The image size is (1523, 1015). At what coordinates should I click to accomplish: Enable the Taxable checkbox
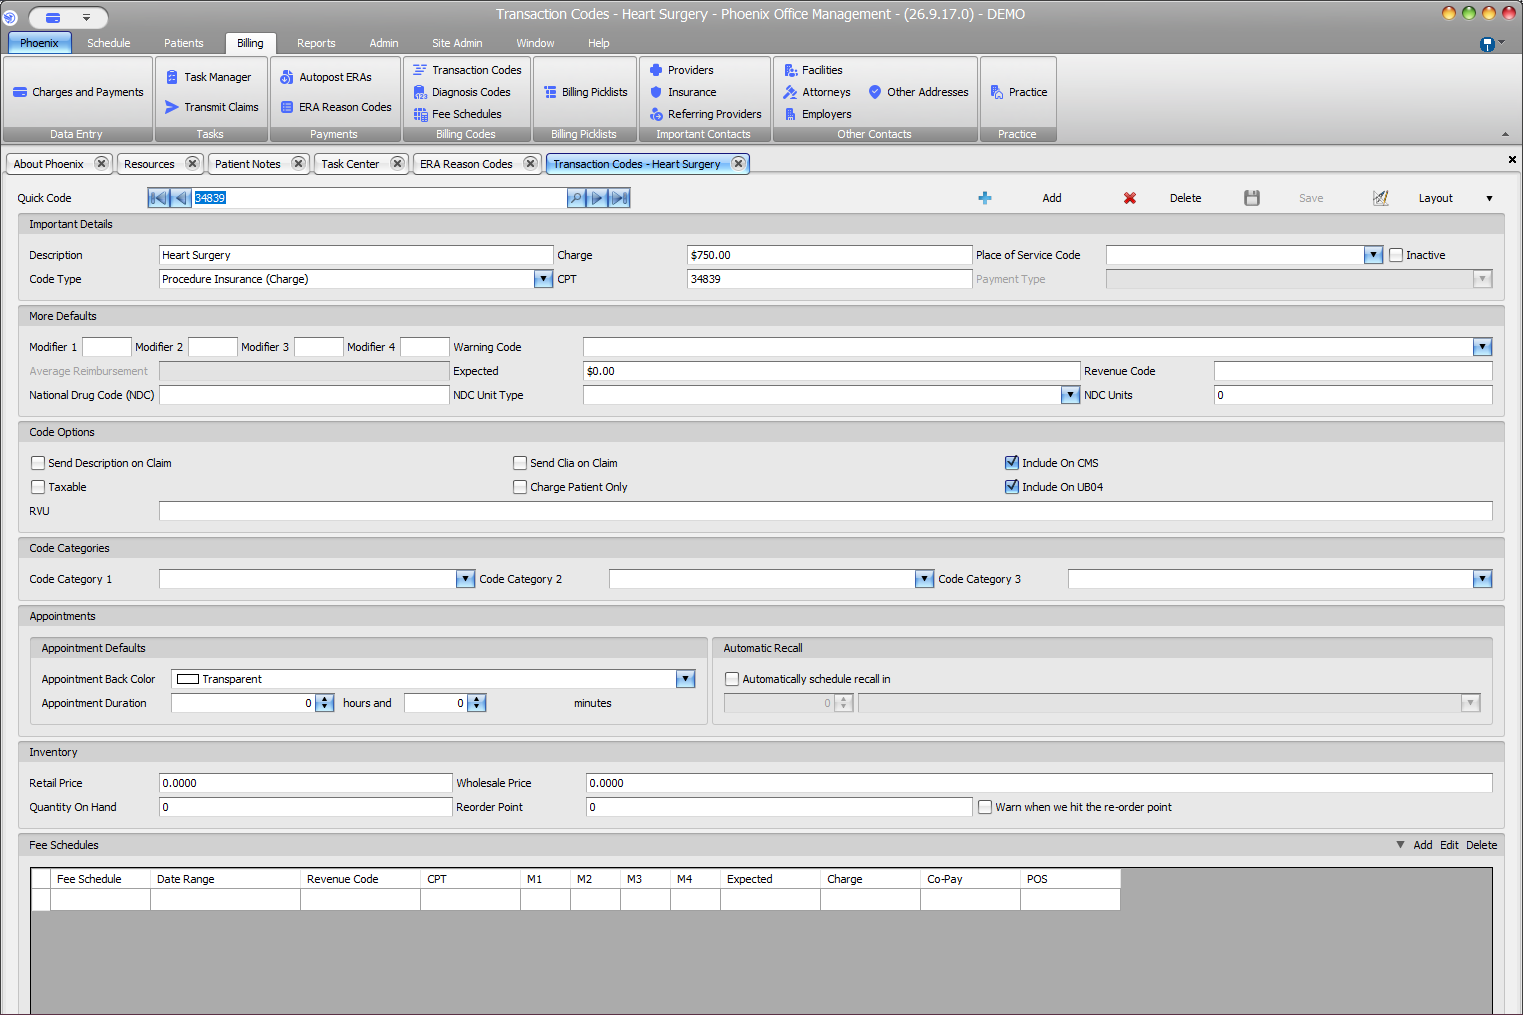coord(38,487)
